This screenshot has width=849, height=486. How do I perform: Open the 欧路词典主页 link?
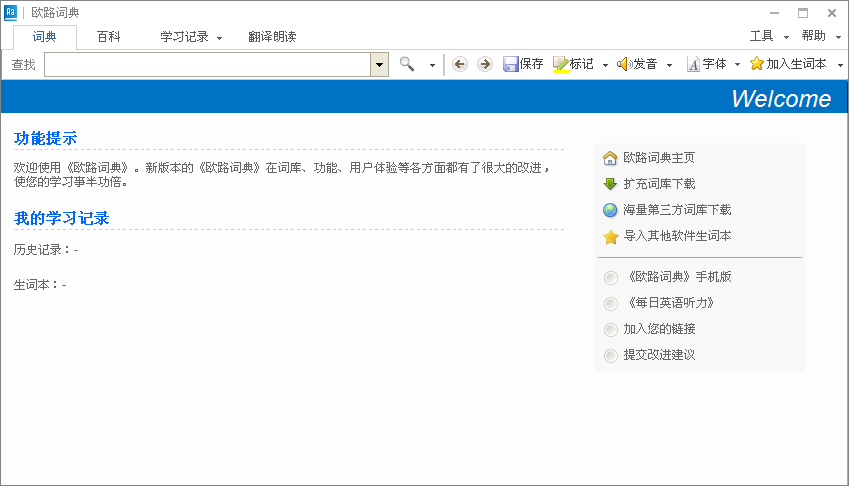(x=659, y=157)
